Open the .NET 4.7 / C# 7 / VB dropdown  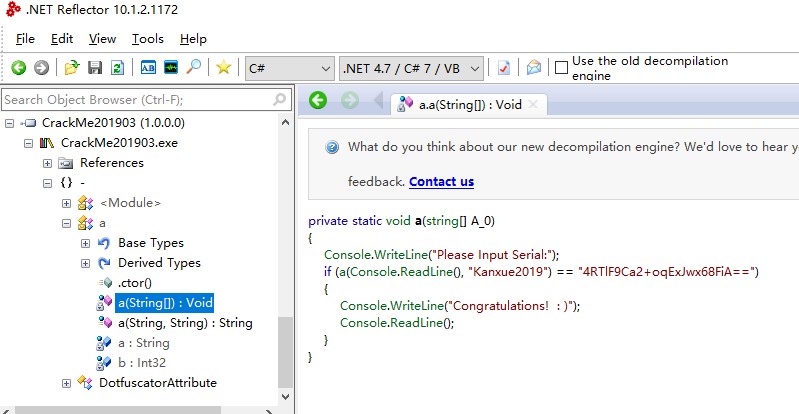coord(411,68)
